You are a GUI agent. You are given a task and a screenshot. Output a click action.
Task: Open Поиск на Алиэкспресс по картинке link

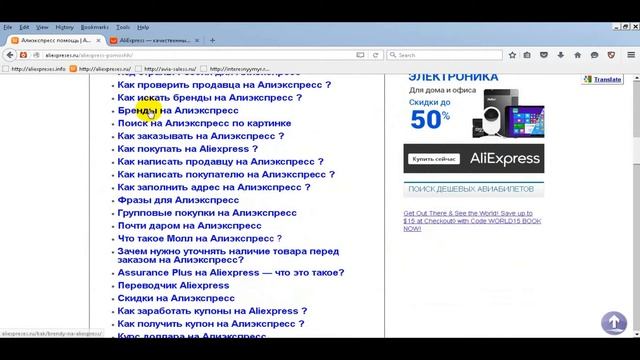204,123
